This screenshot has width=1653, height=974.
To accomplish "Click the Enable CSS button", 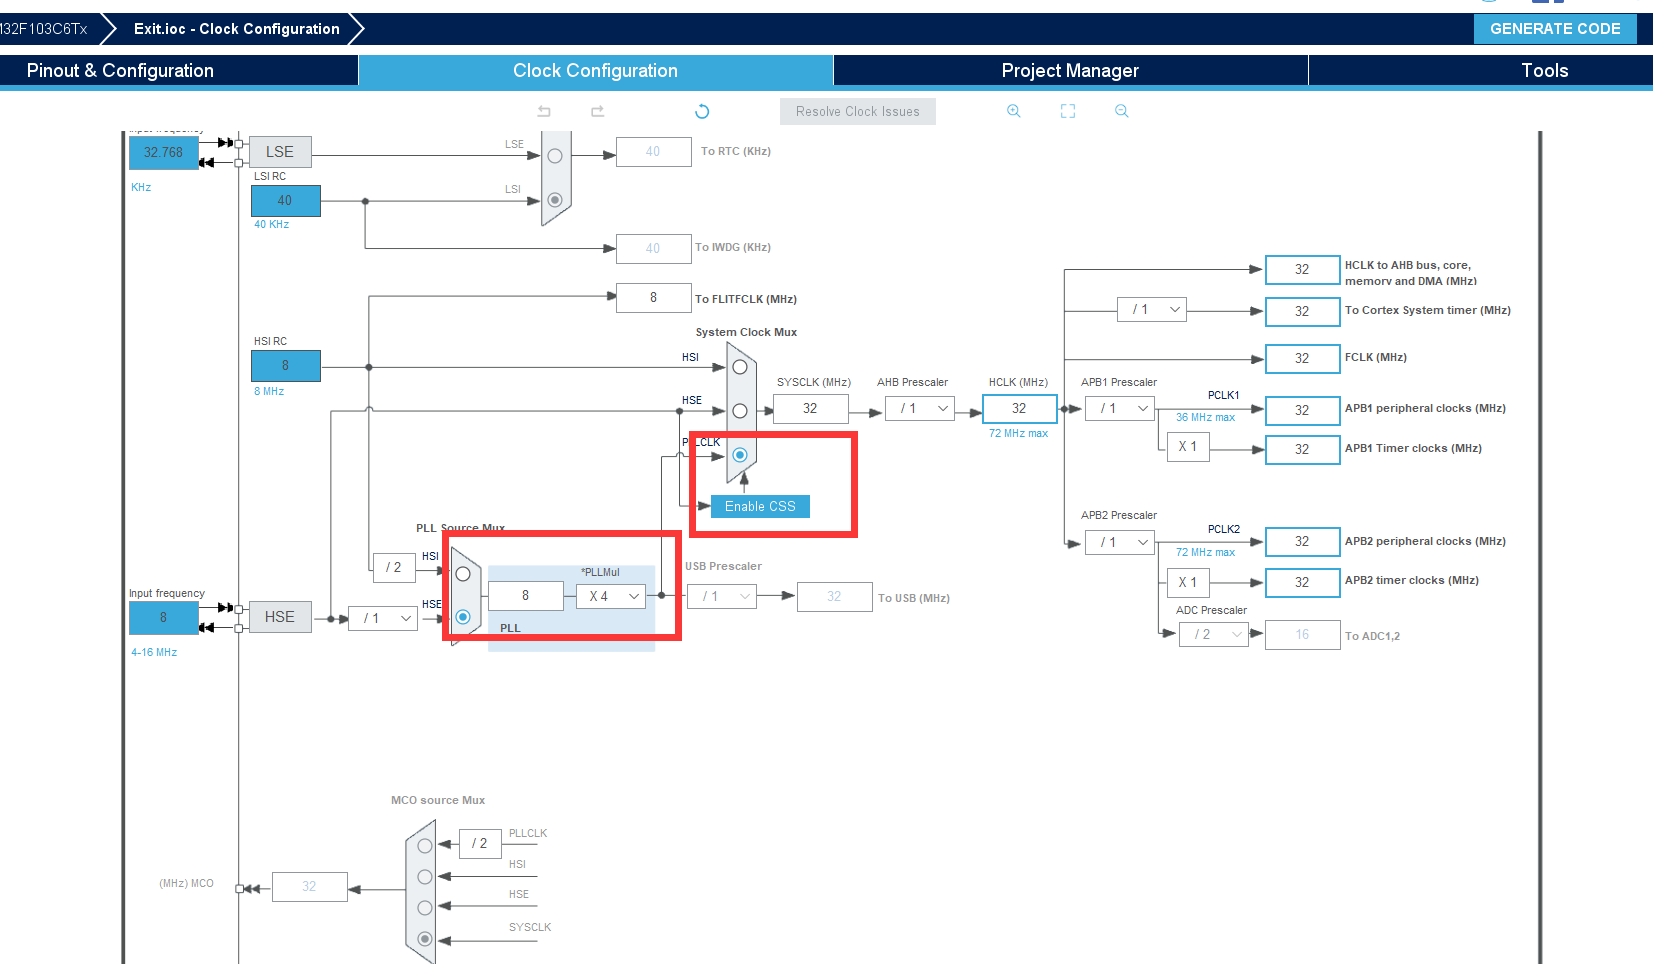I will [x=760, y=506].
